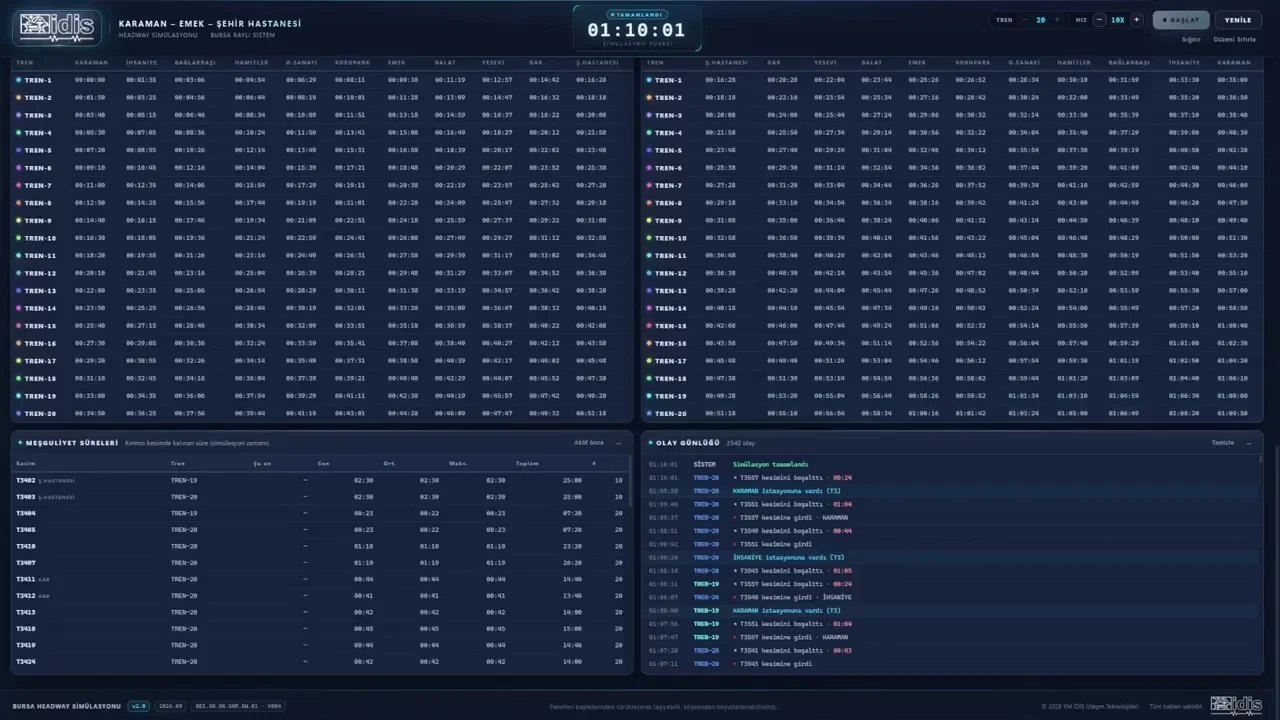This screenshot has height=720, width=1280.
Task: Lower HIZ speed with the minus button
Action: point(1100,20)
